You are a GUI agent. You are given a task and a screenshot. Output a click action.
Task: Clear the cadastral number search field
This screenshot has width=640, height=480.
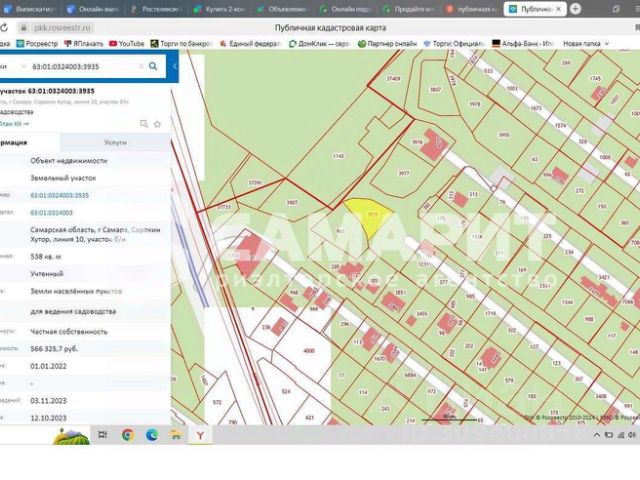(141, 66)
